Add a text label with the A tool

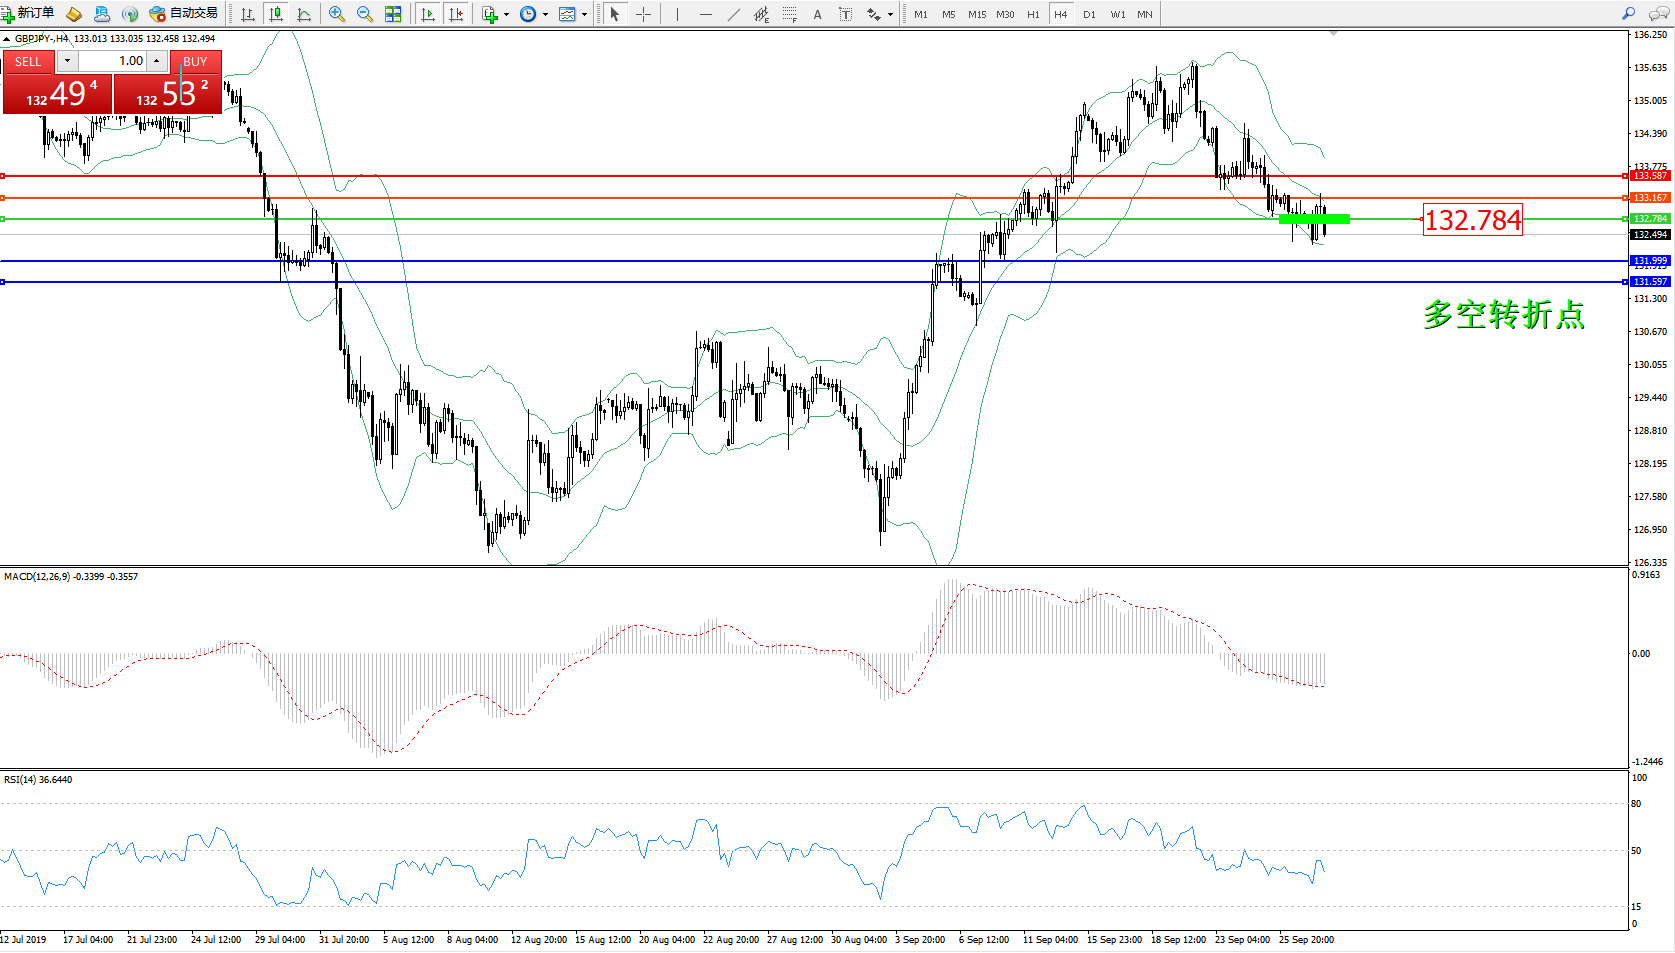point(817,14)
